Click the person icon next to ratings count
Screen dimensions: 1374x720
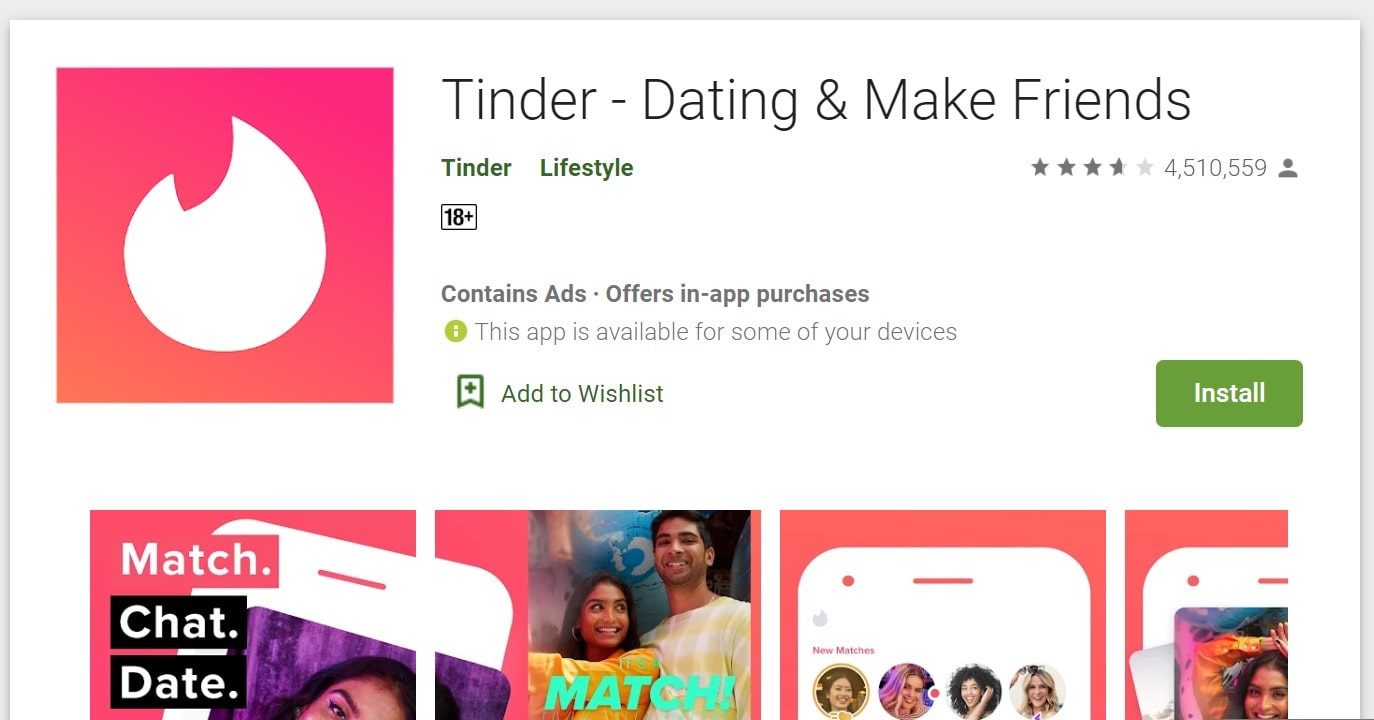1288,168
